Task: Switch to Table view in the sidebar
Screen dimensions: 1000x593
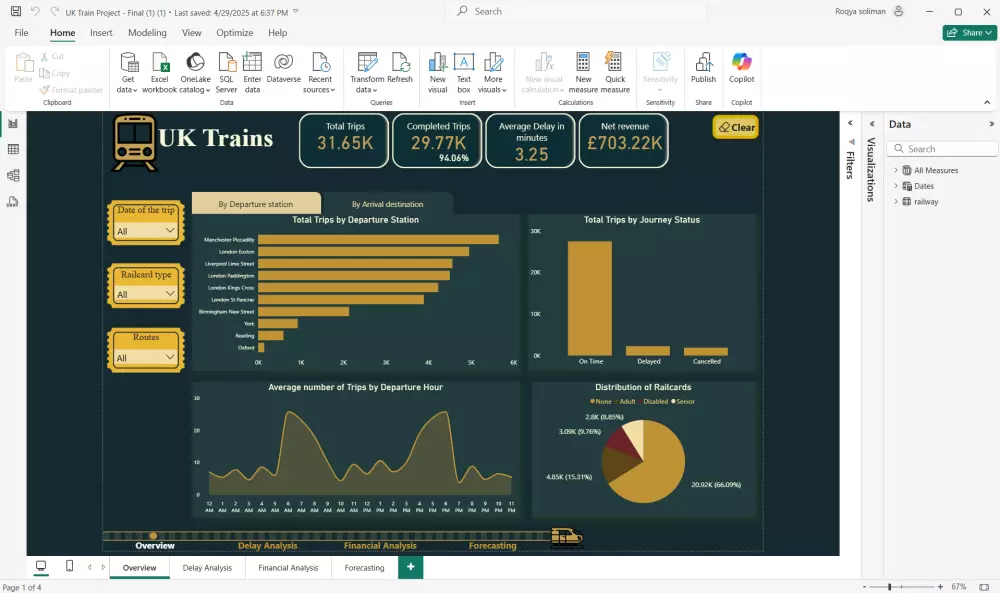Action: point(14,148)
